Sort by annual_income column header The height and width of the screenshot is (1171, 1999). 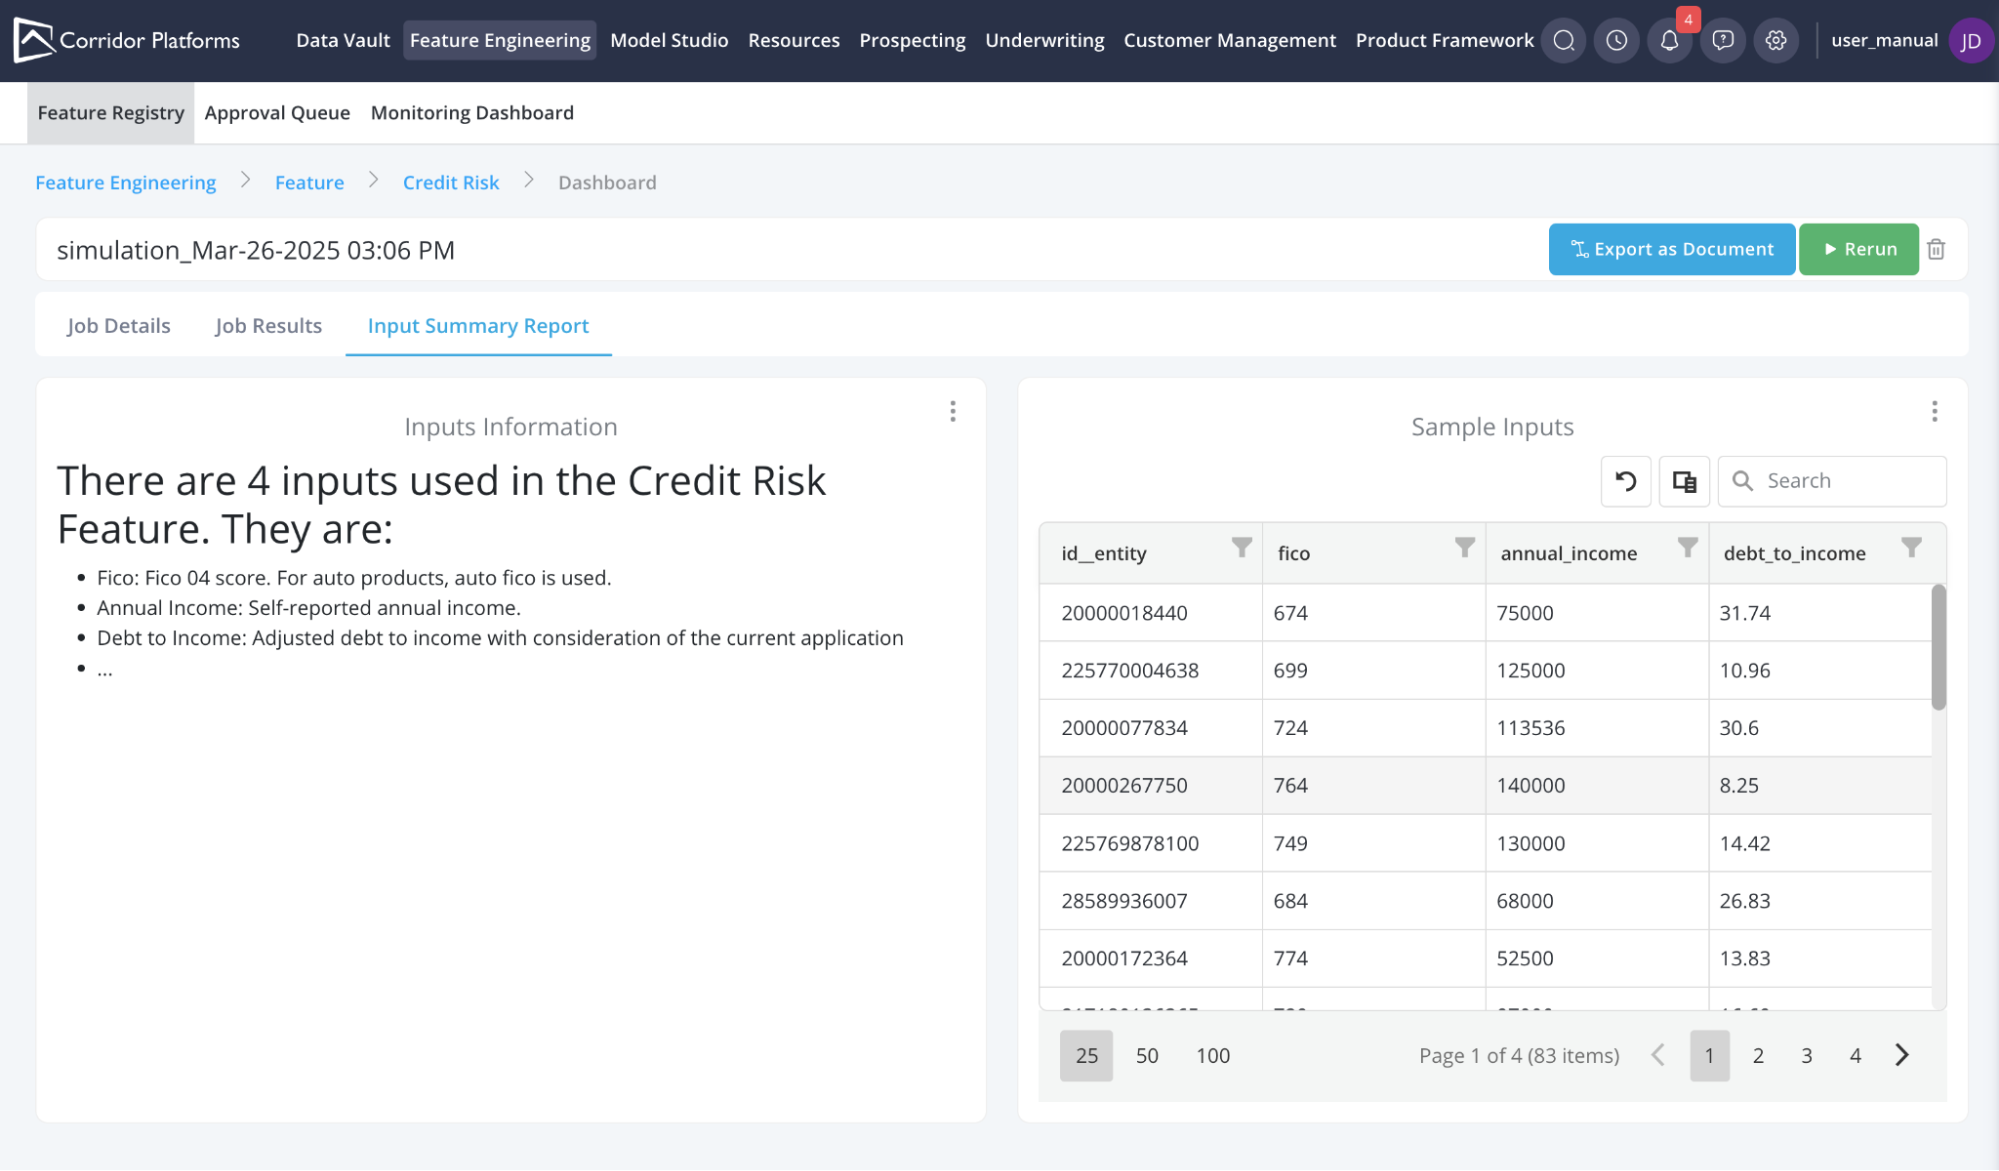(x=1568, y=553)
